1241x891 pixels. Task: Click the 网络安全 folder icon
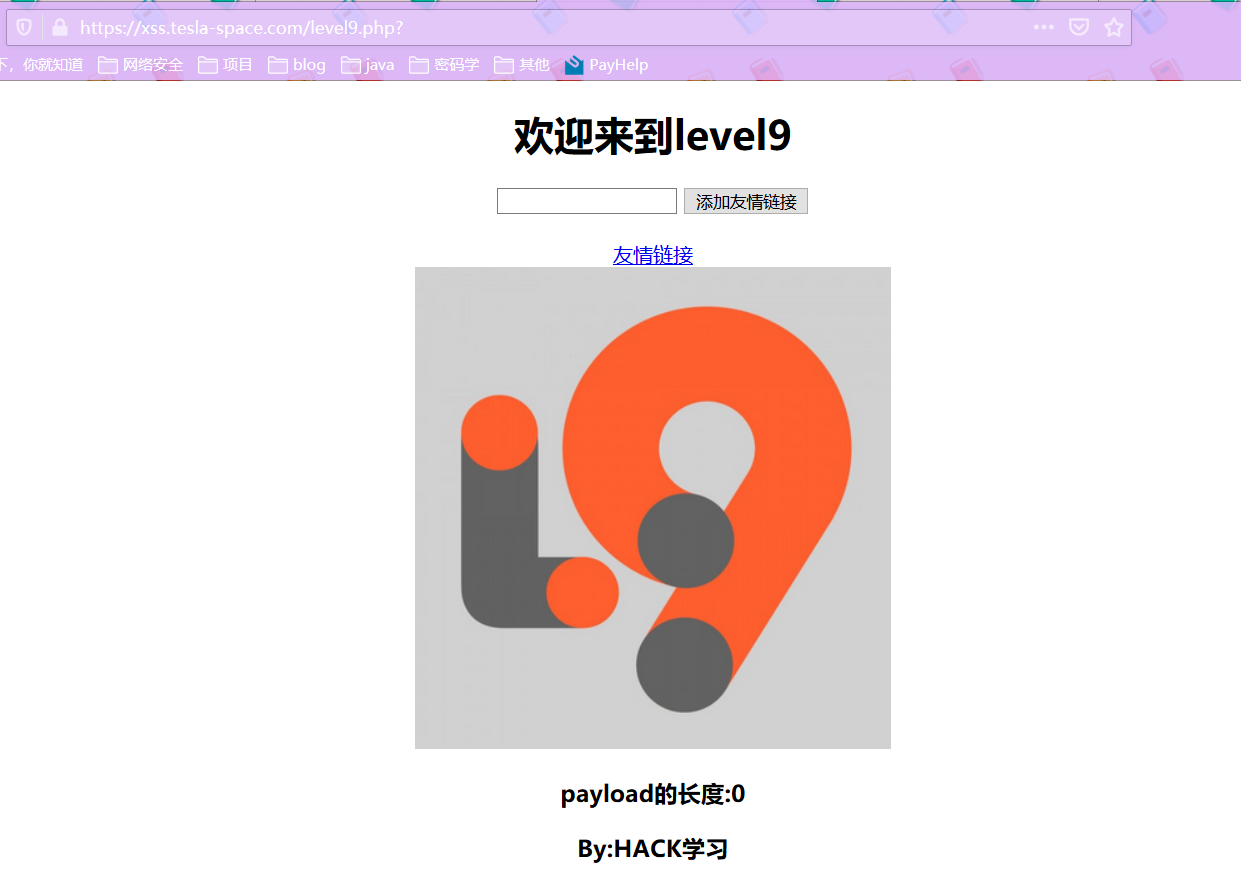(x=108, y=65)
